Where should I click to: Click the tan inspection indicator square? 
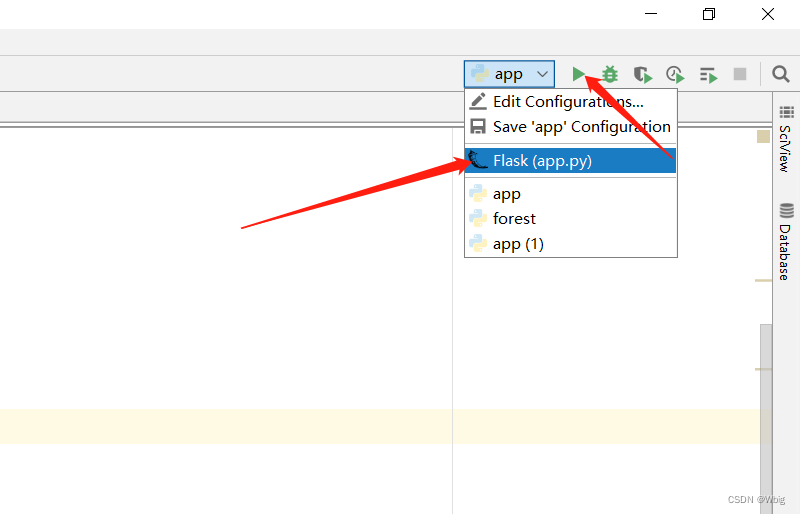tap(763, 136)
